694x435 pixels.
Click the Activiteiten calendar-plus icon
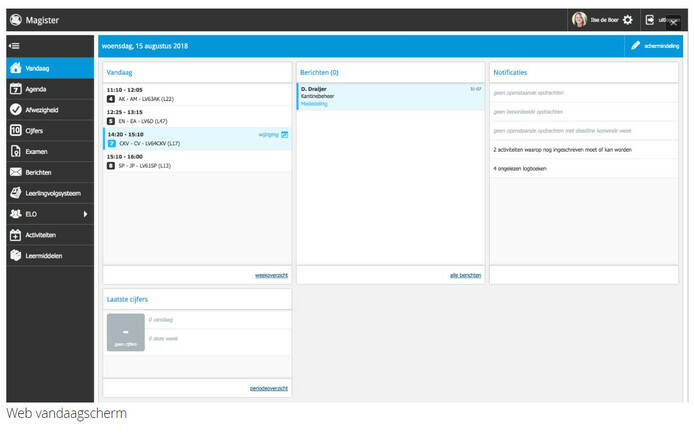coord(15,235)
